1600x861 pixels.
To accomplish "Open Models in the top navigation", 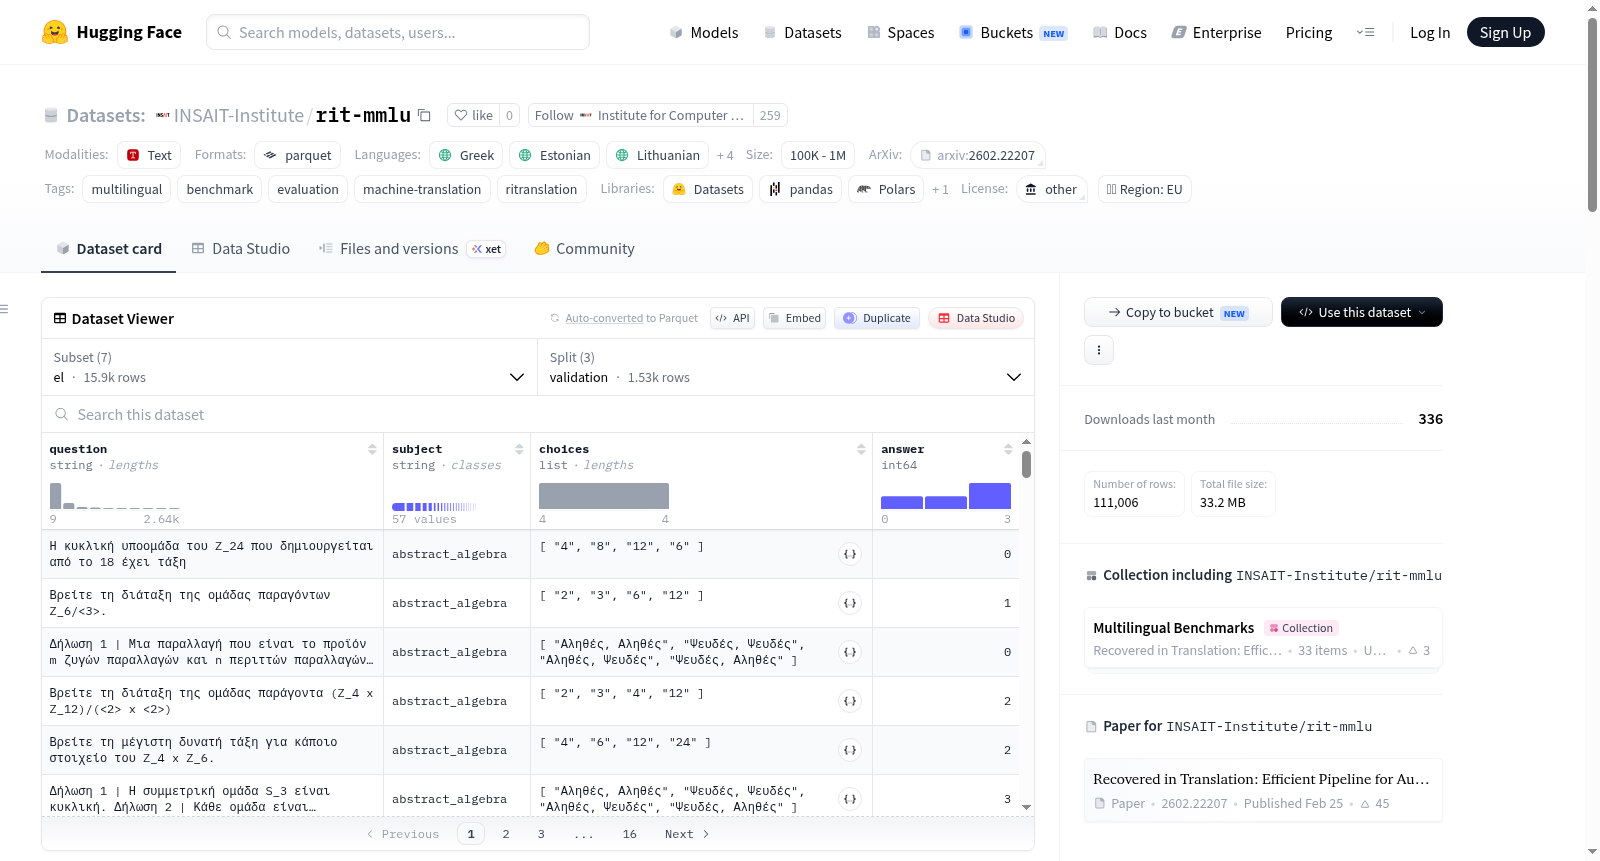I will point(704,32).
